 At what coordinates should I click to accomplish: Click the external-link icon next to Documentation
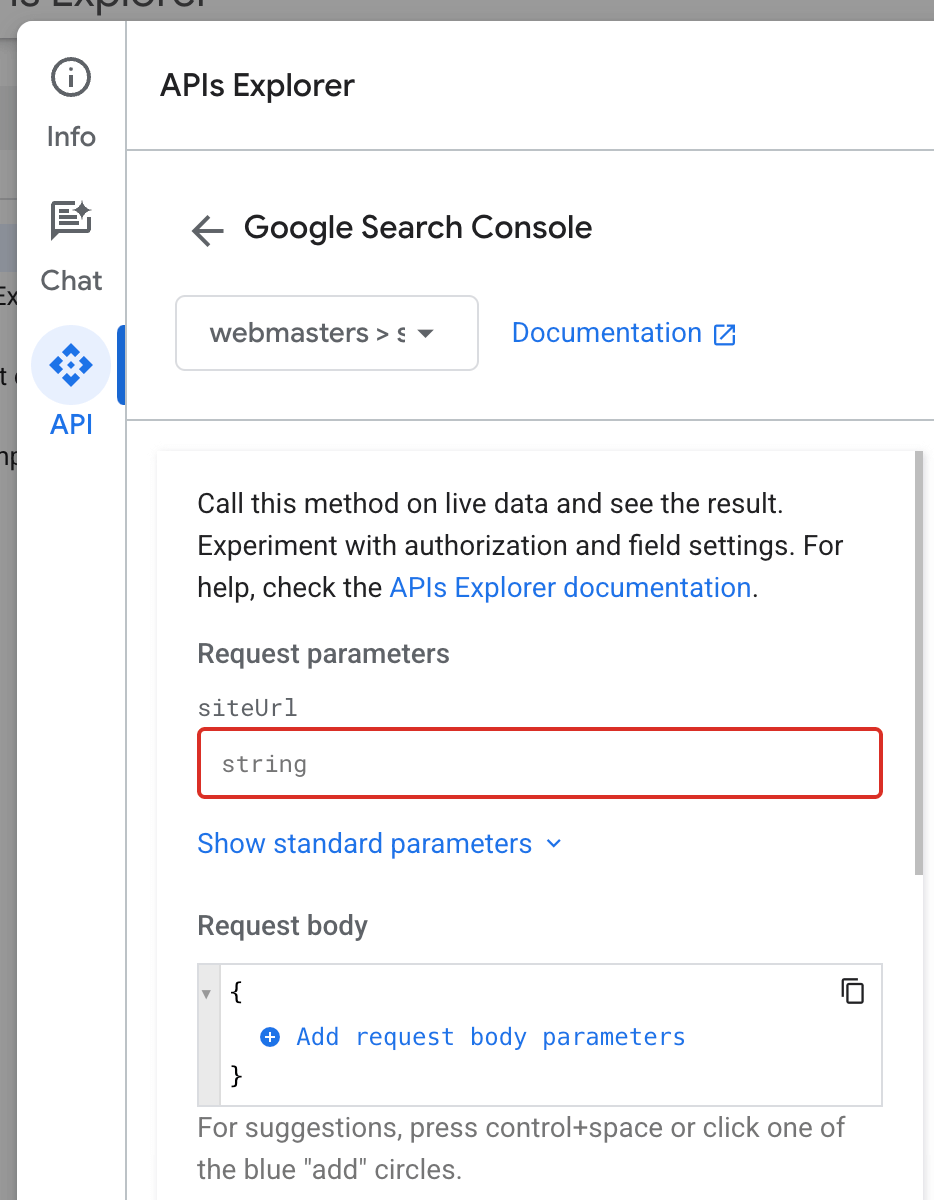pos(724,334)
